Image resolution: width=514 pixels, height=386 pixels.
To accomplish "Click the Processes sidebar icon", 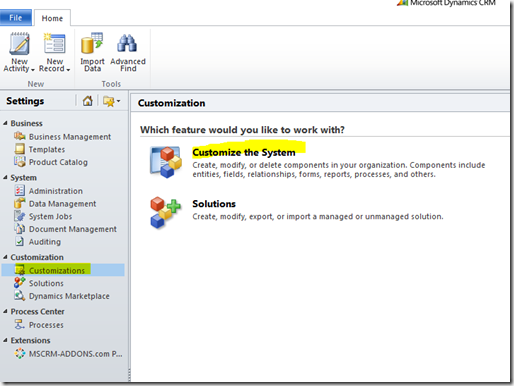I will pos(20,324).
